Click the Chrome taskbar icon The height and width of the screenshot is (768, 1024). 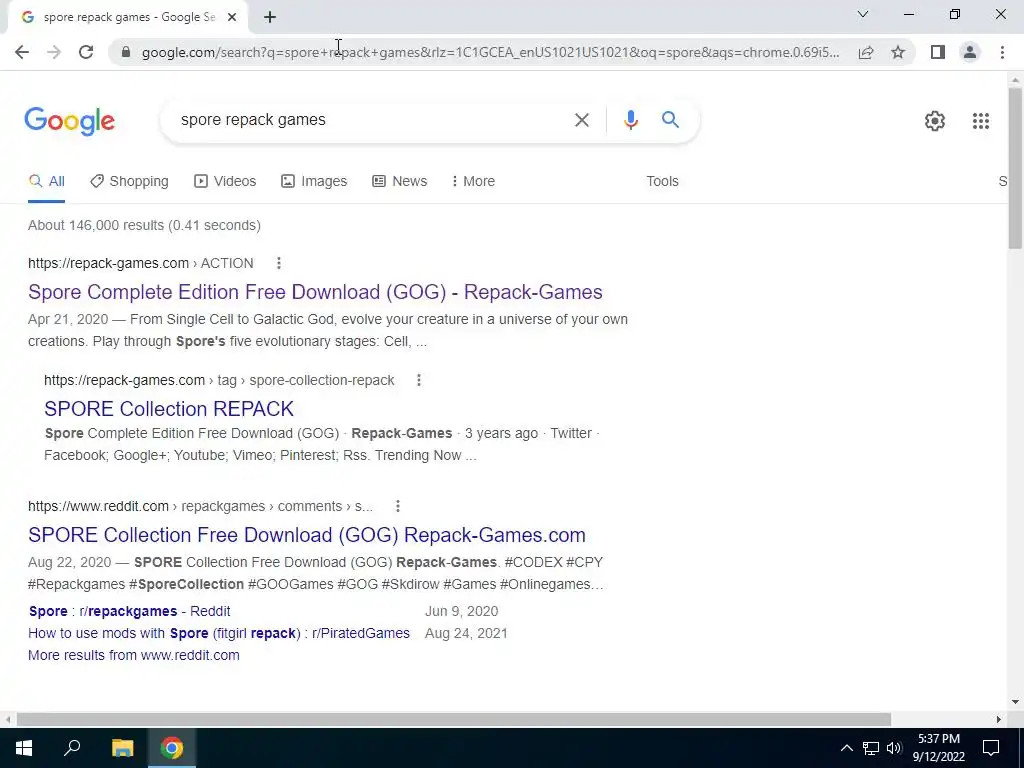click(x=172, y=748)
